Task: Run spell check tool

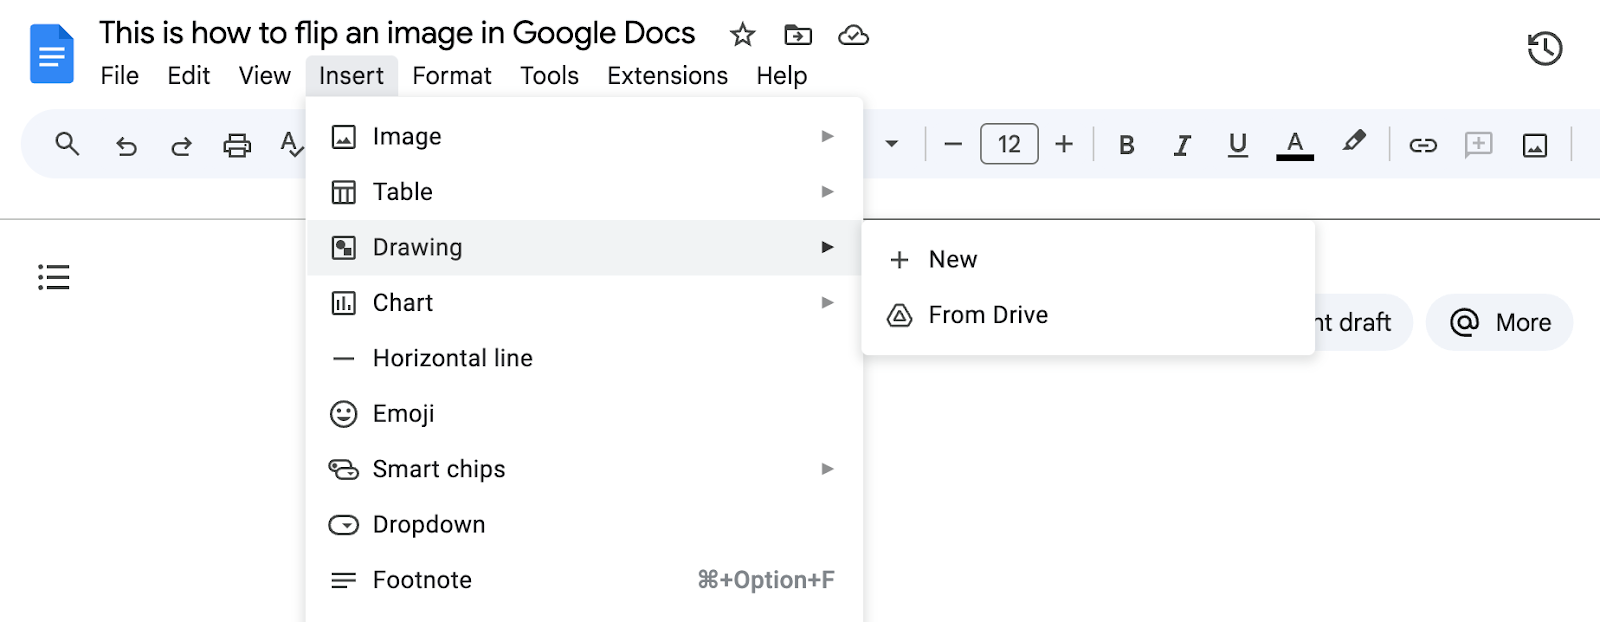Action: pyautogui.click(x=291, y=144)
